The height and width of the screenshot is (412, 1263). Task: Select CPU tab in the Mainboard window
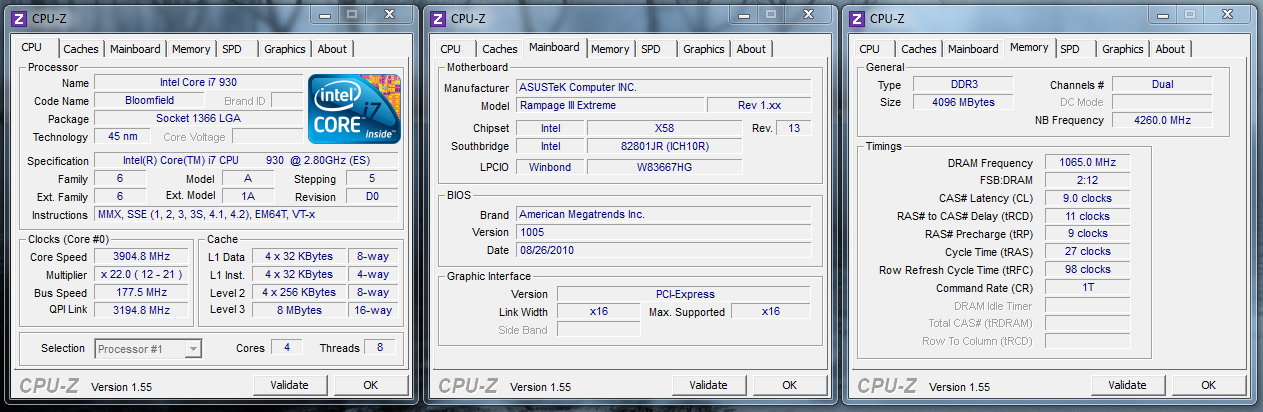[451, 49]
